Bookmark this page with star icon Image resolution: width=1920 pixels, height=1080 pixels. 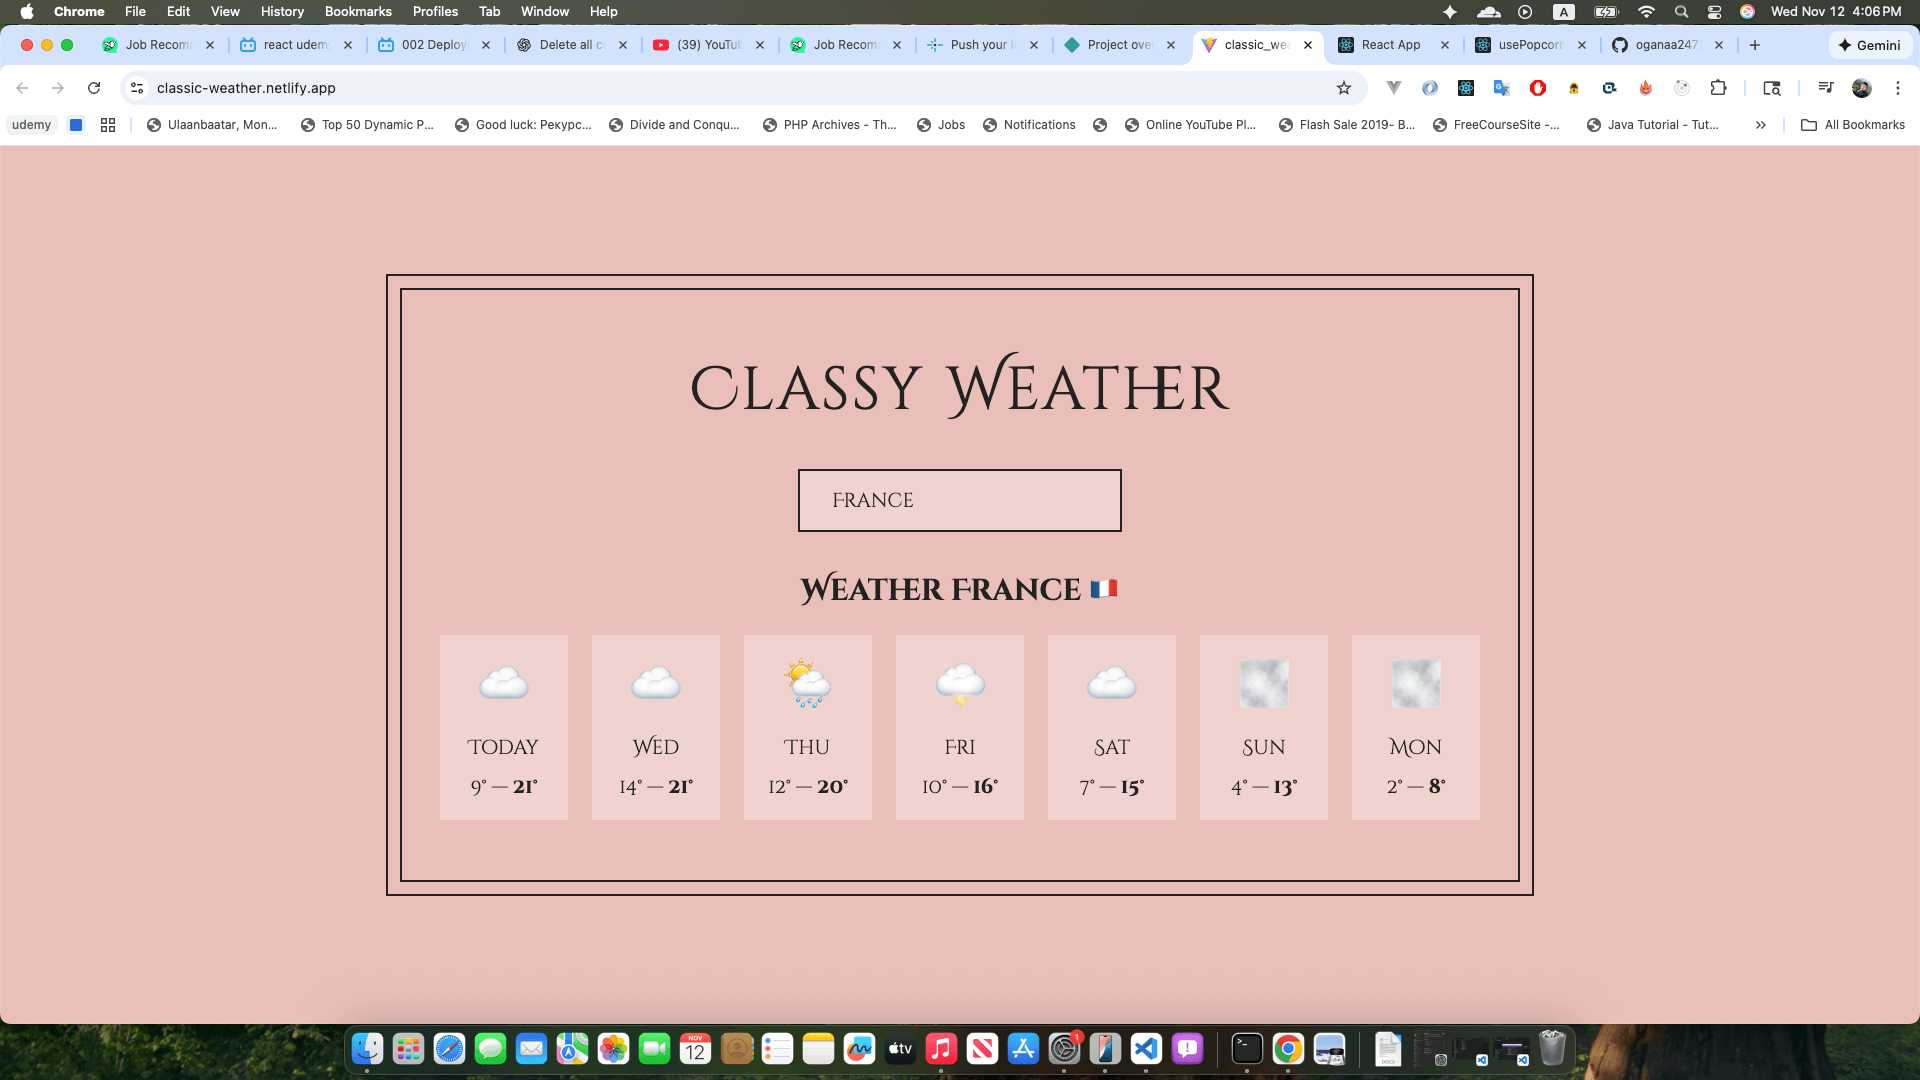1344,88
